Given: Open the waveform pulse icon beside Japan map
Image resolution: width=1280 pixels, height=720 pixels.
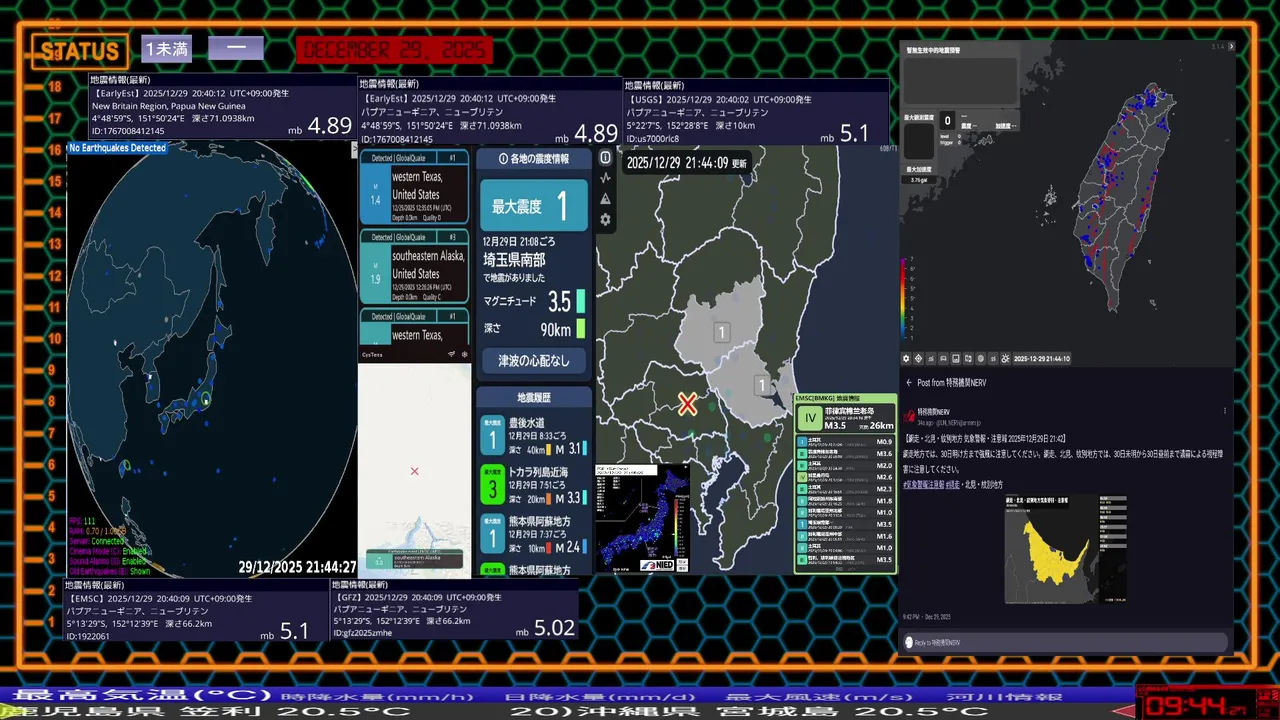Looking at the screenshot, I should coord(605,178).
